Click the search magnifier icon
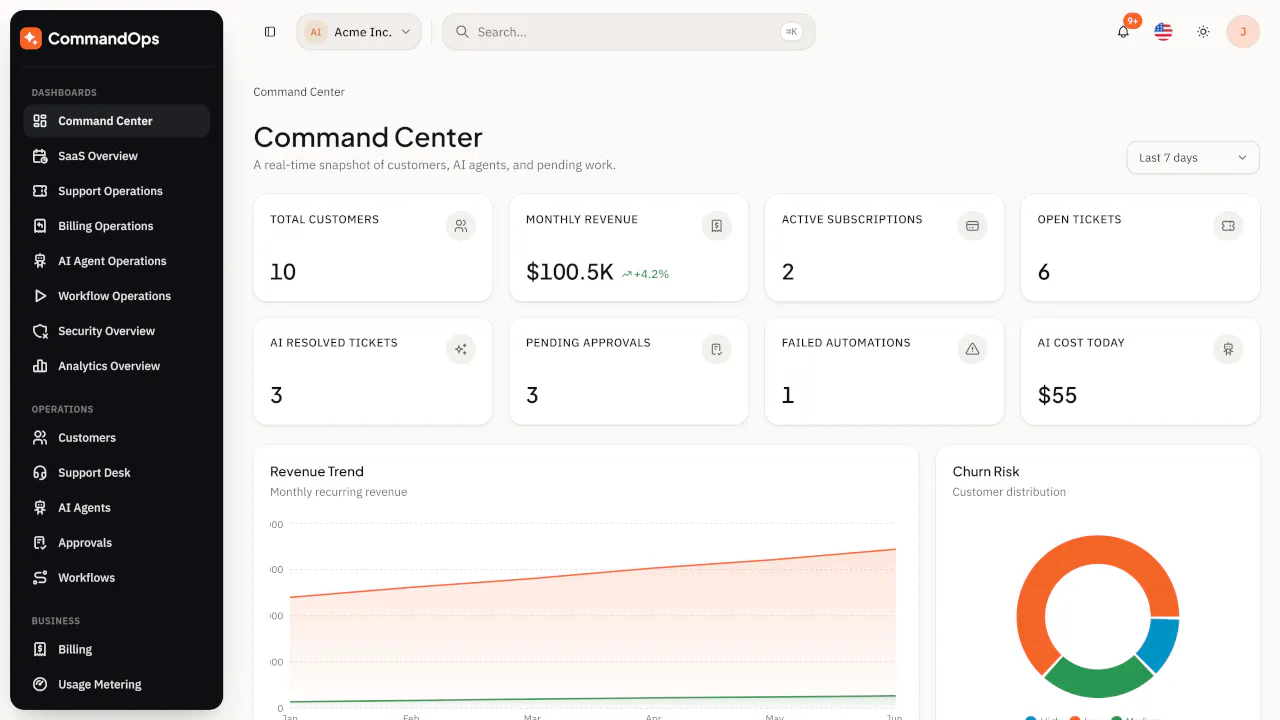This screenshot has height=720, width=1280. click(x=462, y=32)
